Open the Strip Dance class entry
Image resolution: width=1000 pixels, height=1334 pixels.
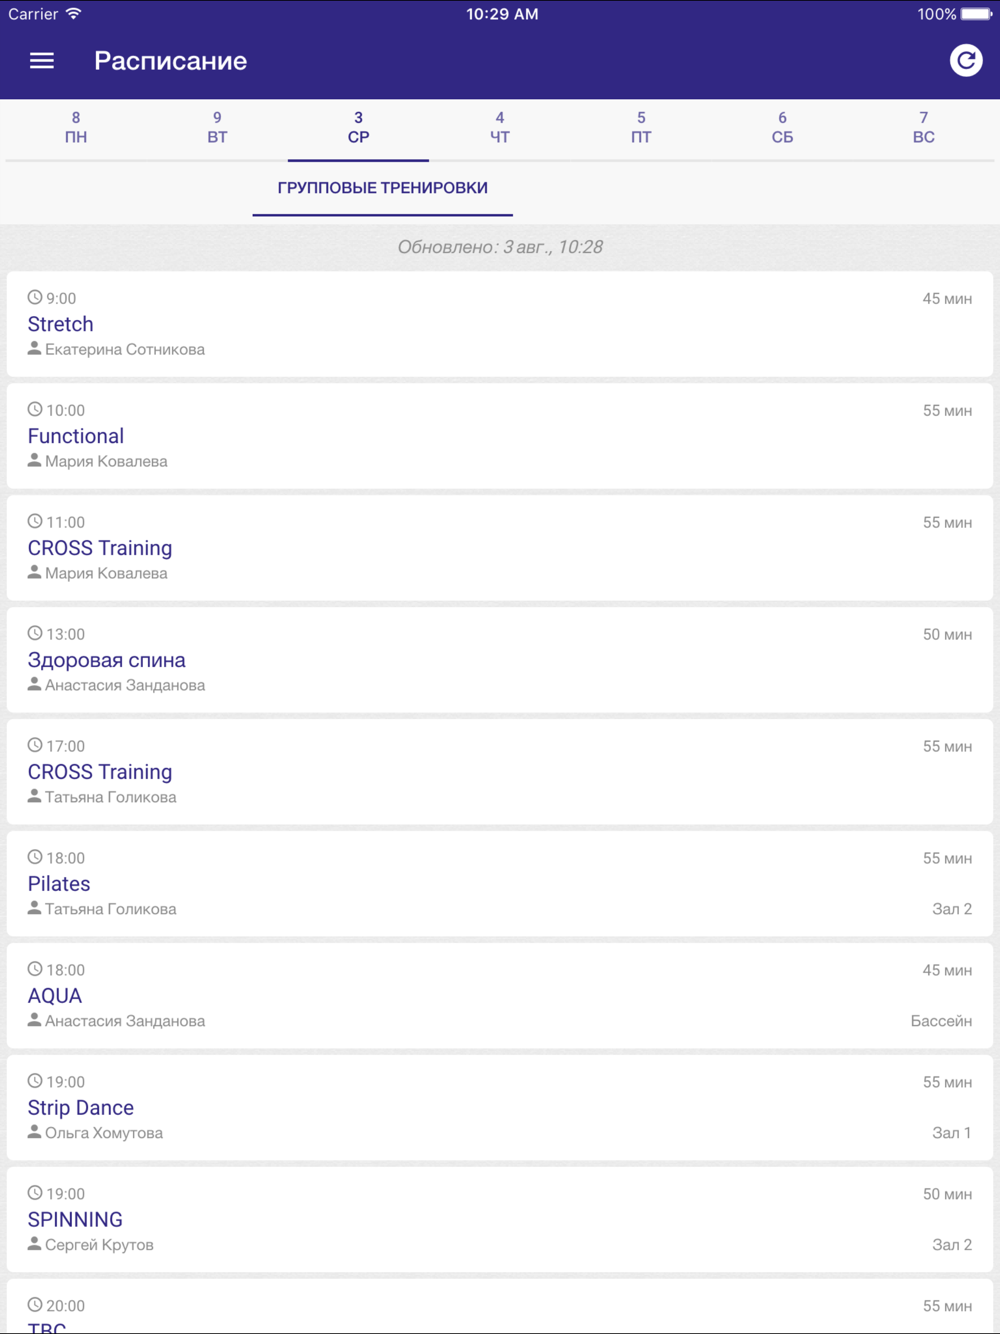pyautogui.click(x=500, y=1108)
